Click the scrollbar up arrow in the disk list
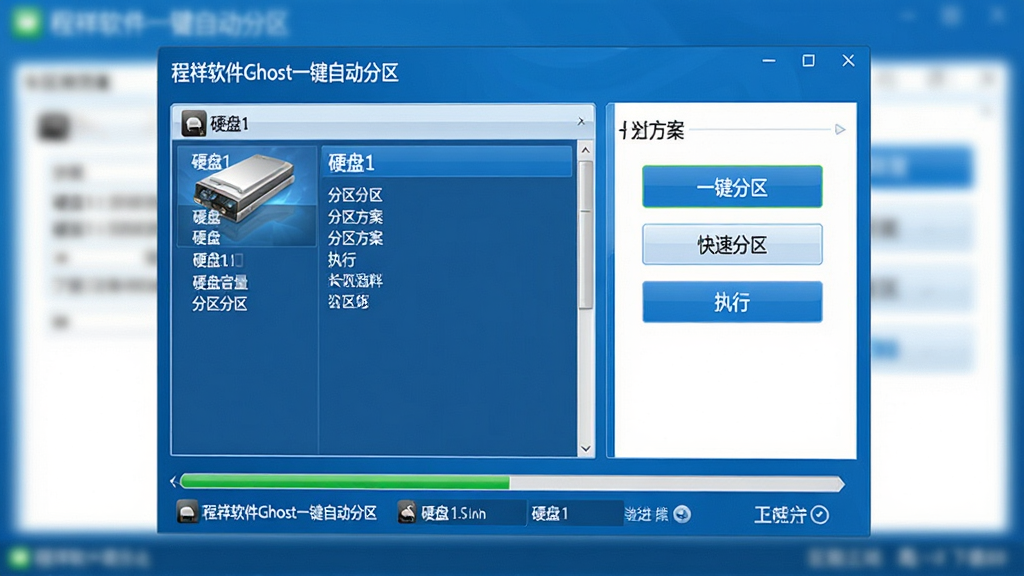The image size is (1024, 576). 585,150
